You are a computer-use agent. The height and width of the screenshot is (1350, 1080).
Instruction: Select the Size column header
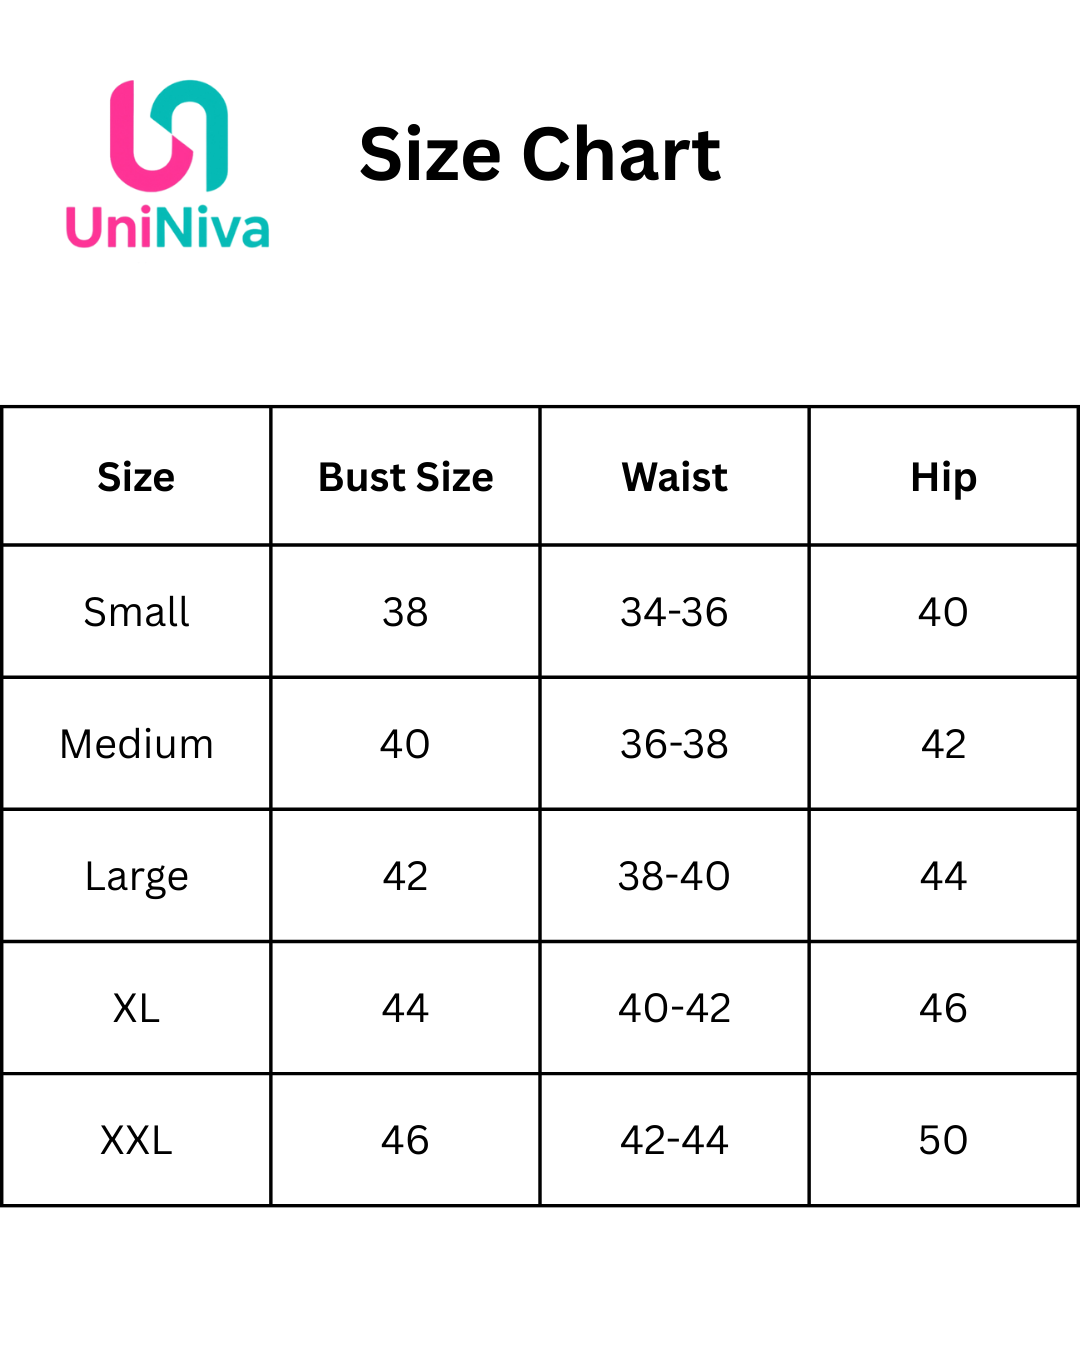point(136,477)
